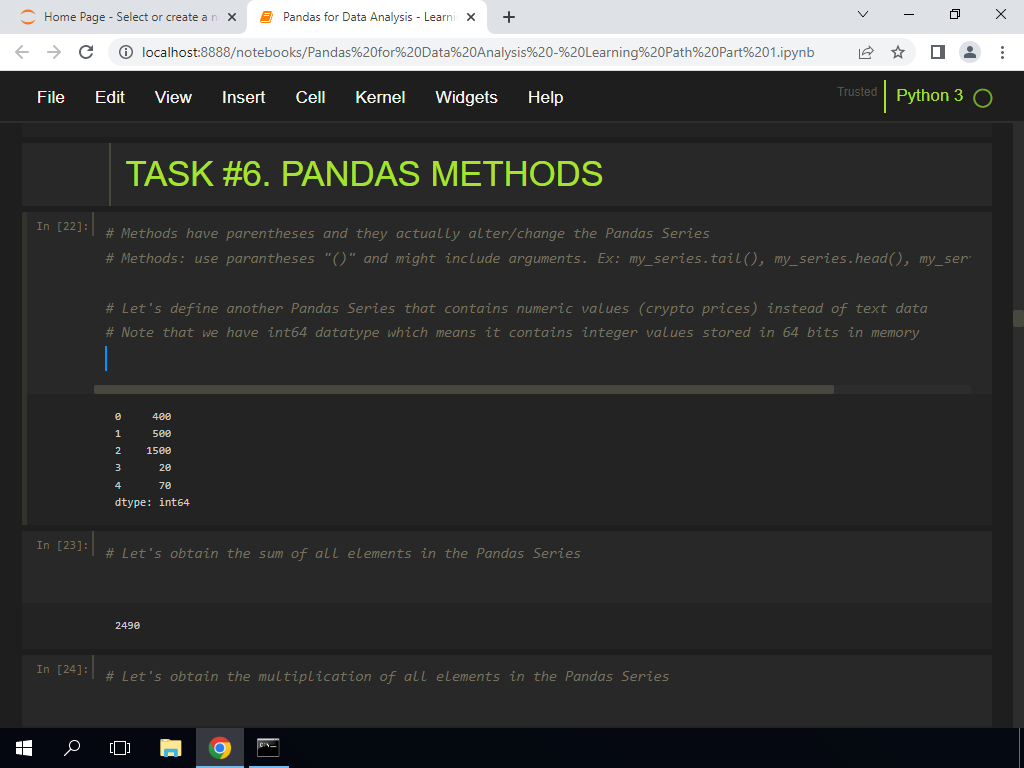This screenshot has width=1024, height=768.
Task: Open the Kernel menu
Action: coord(380,97)
